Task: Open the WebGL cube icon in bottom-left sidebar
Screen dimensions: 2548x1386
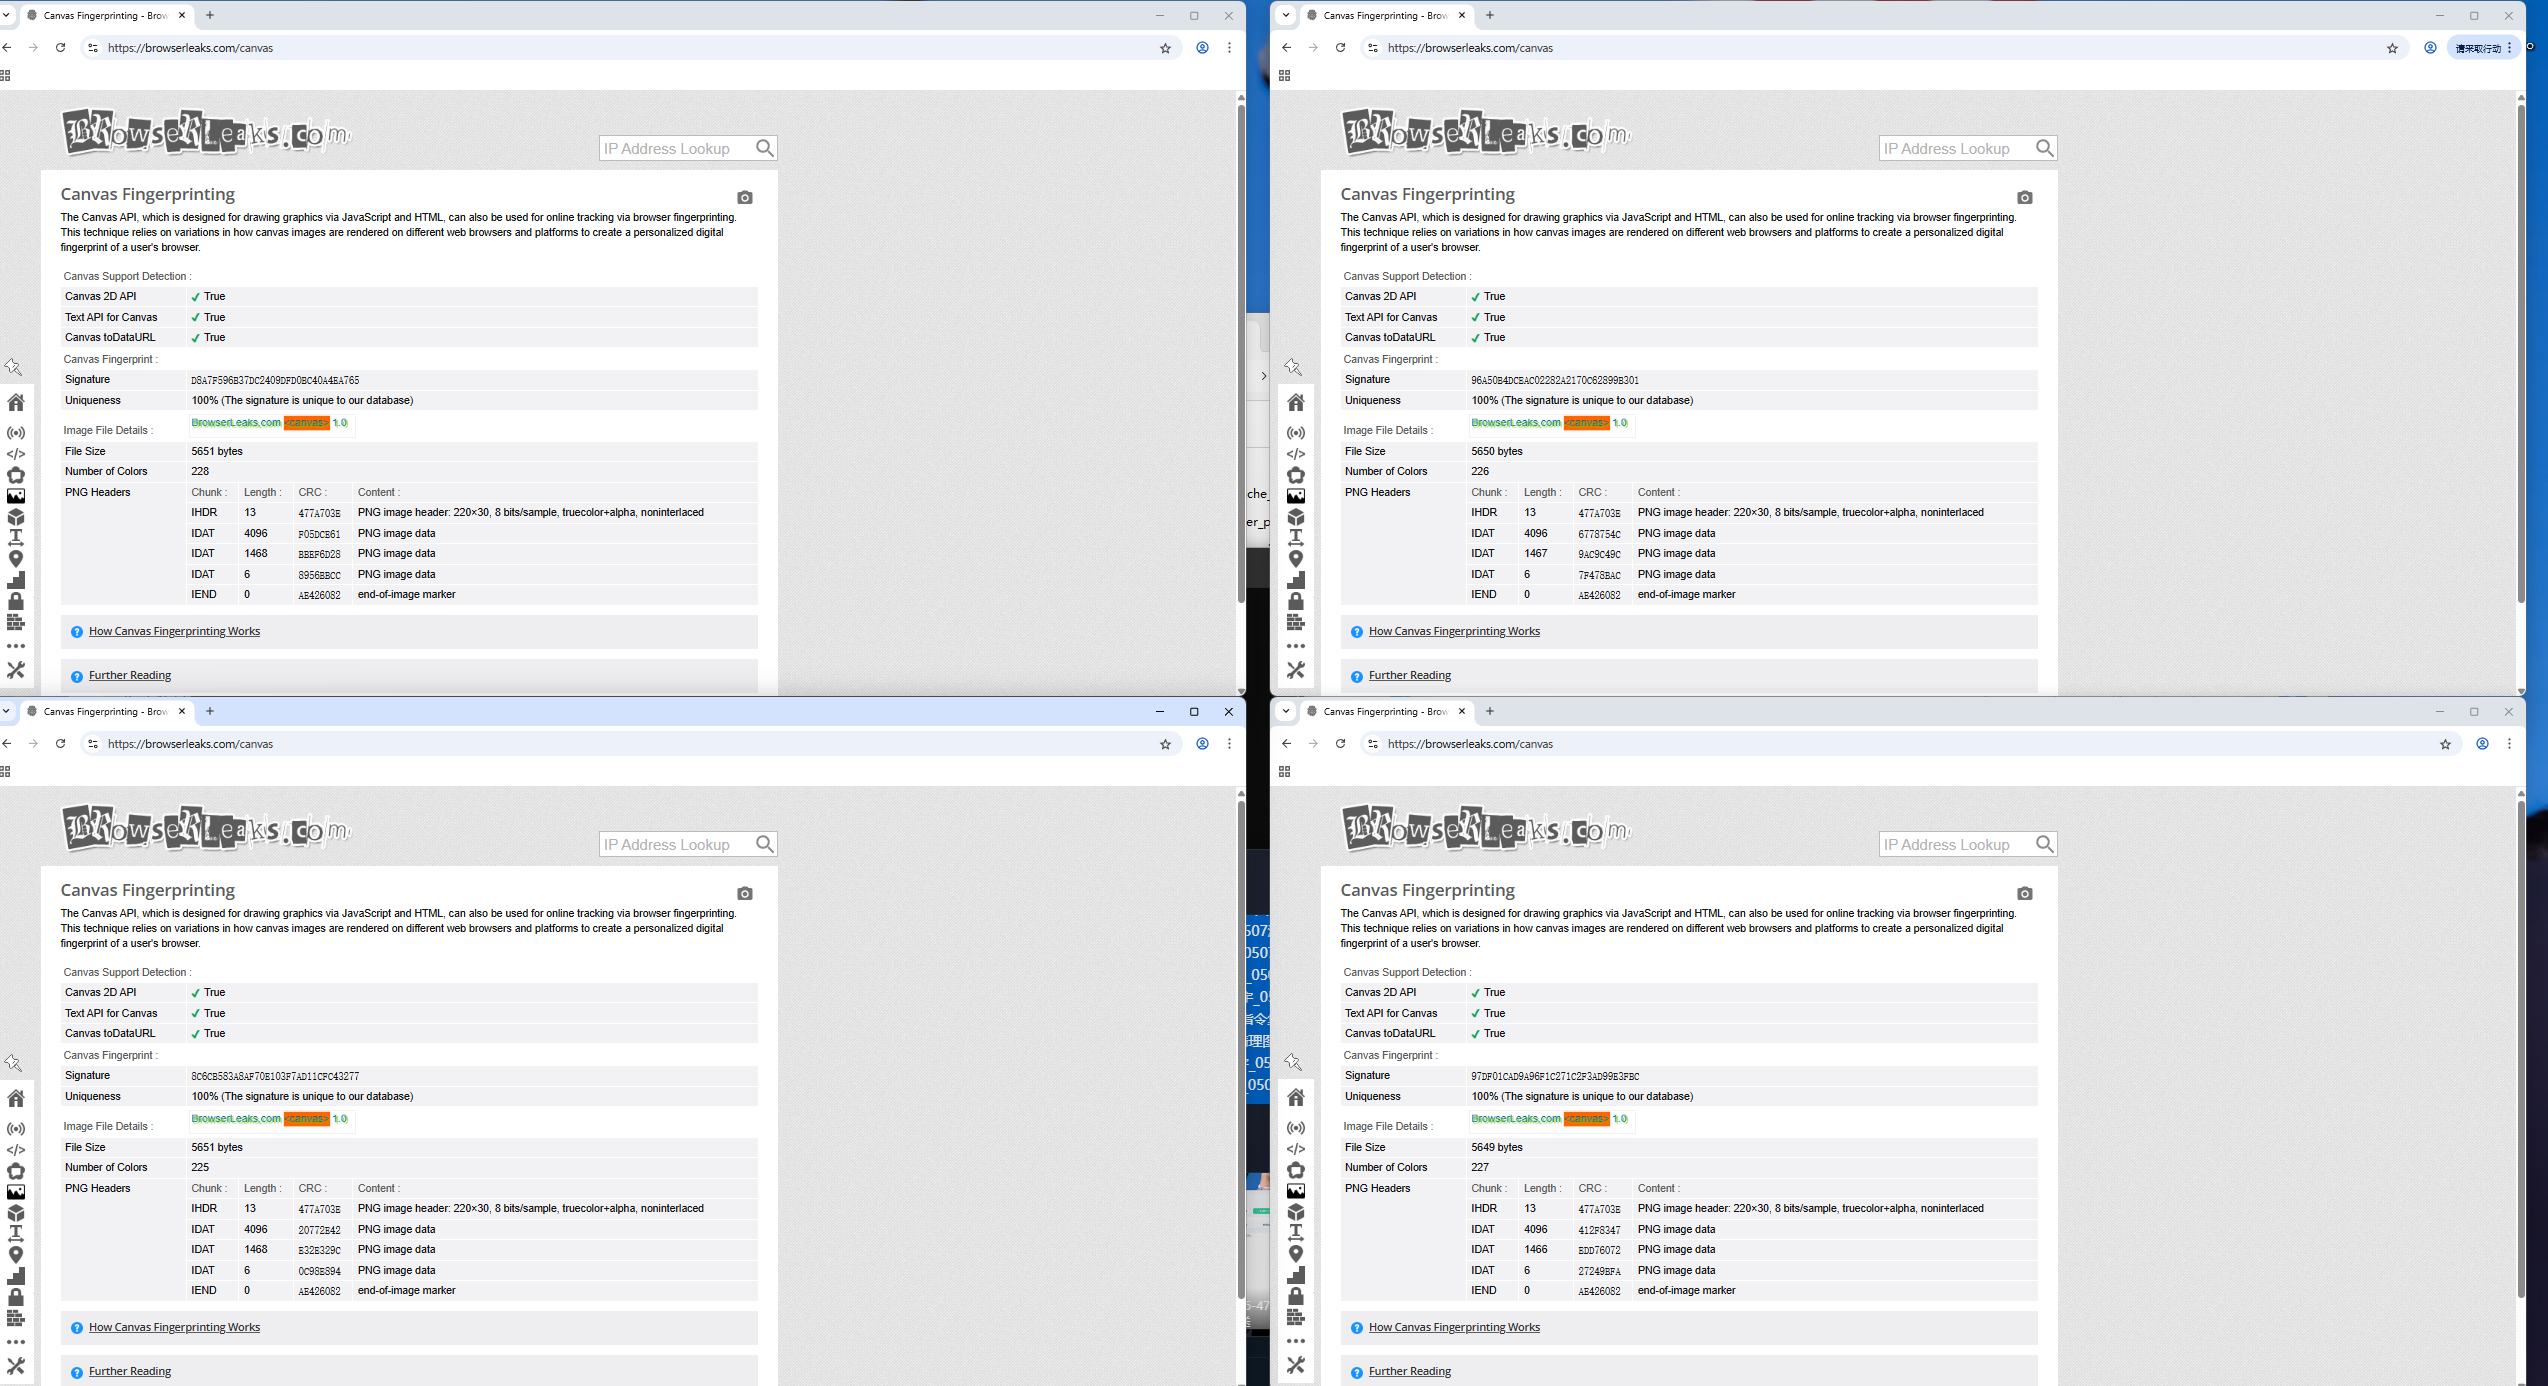Action: [16, 1213]
